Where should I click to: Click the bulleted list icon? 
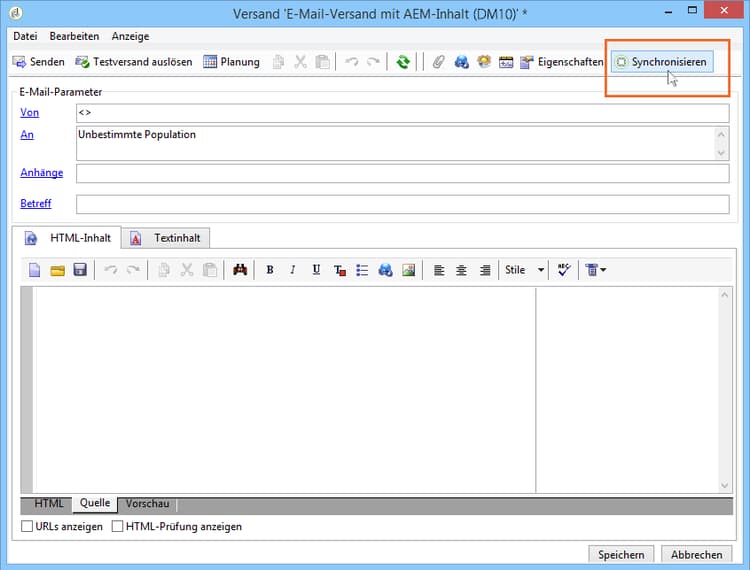coord(363,271)
